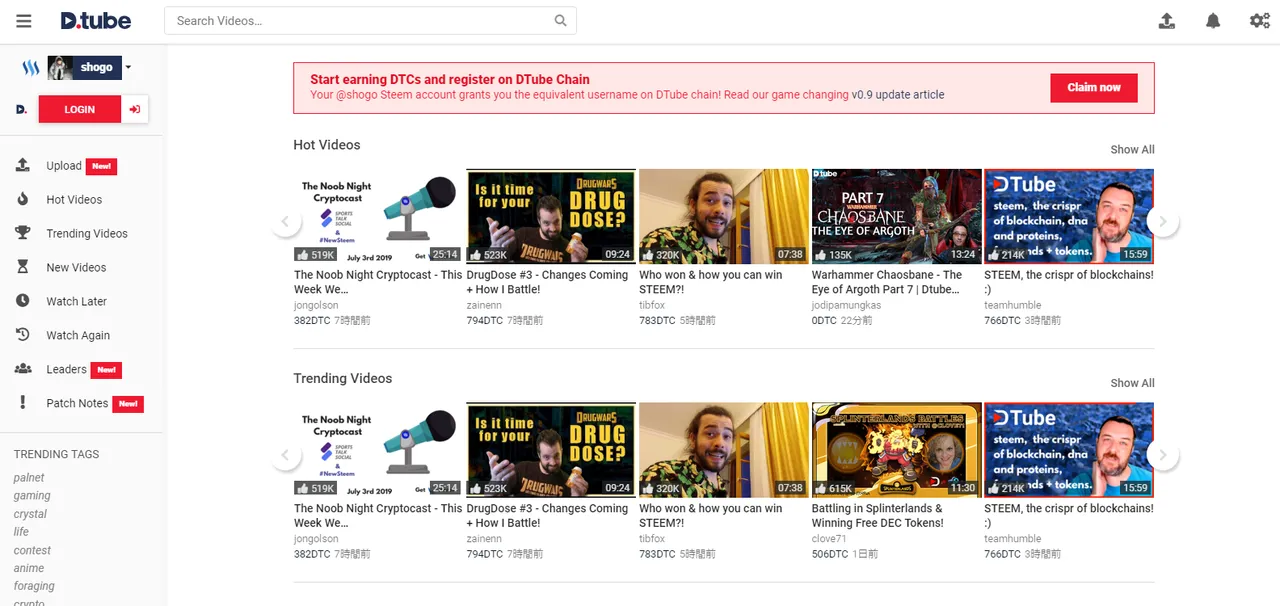Open the upload icon in top bar
Screen dimensions: 1280x606
(x=1166, y=20)
